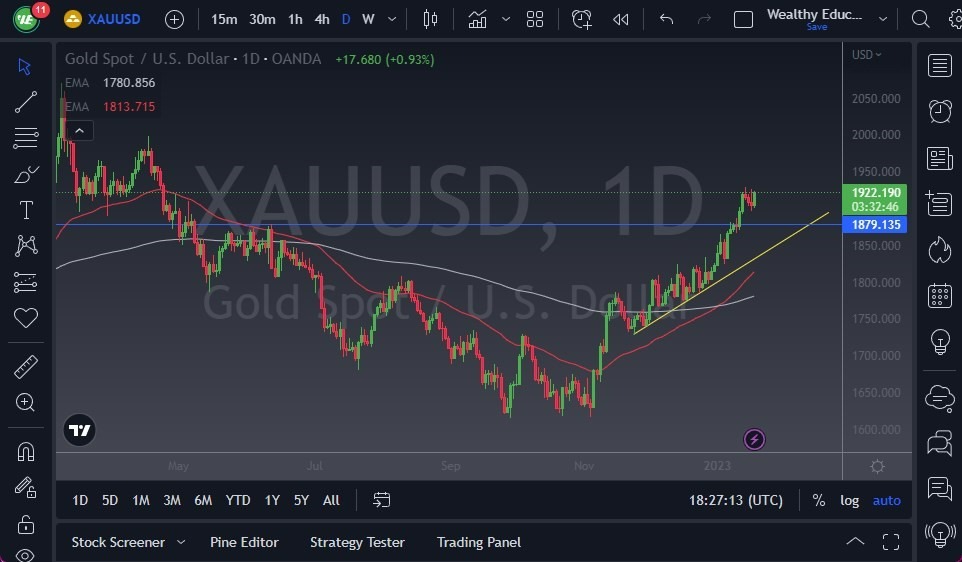The width and height of the screenshot is (962, 562).
Task: Switch to 4h timeframe
Action: point(322,20)
